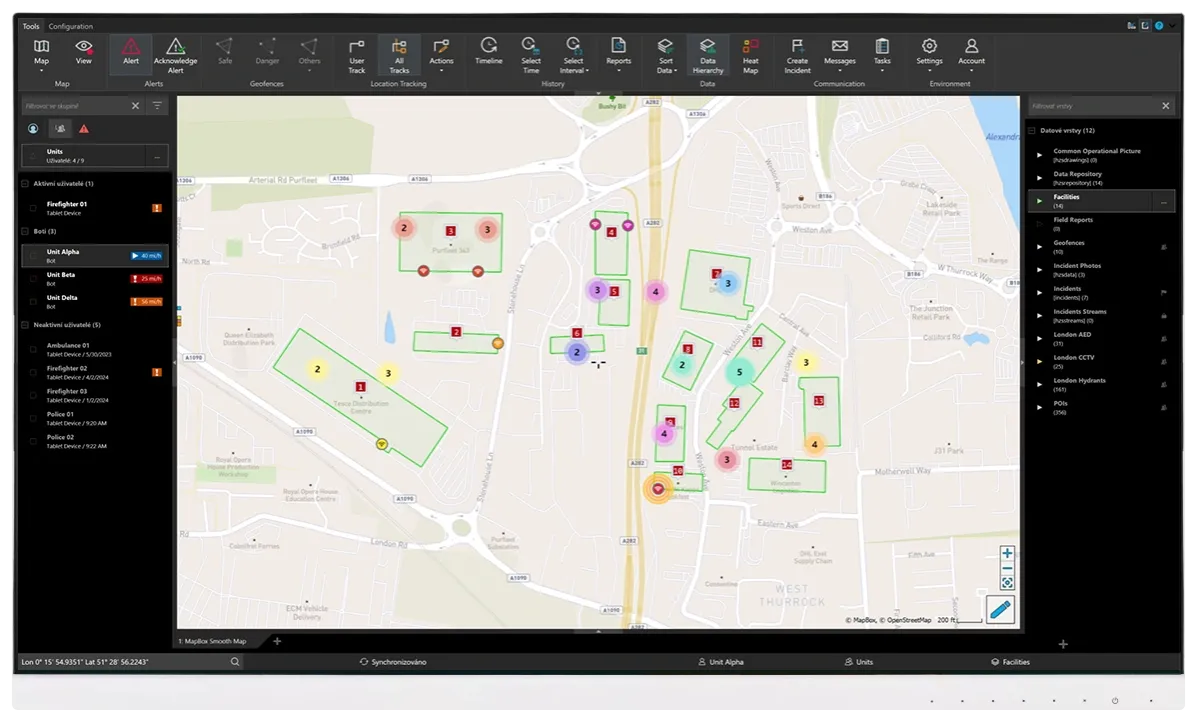Expand the Geofences data layer
The width and height of the screenshot is (1200, 718).
(1039, 246)
